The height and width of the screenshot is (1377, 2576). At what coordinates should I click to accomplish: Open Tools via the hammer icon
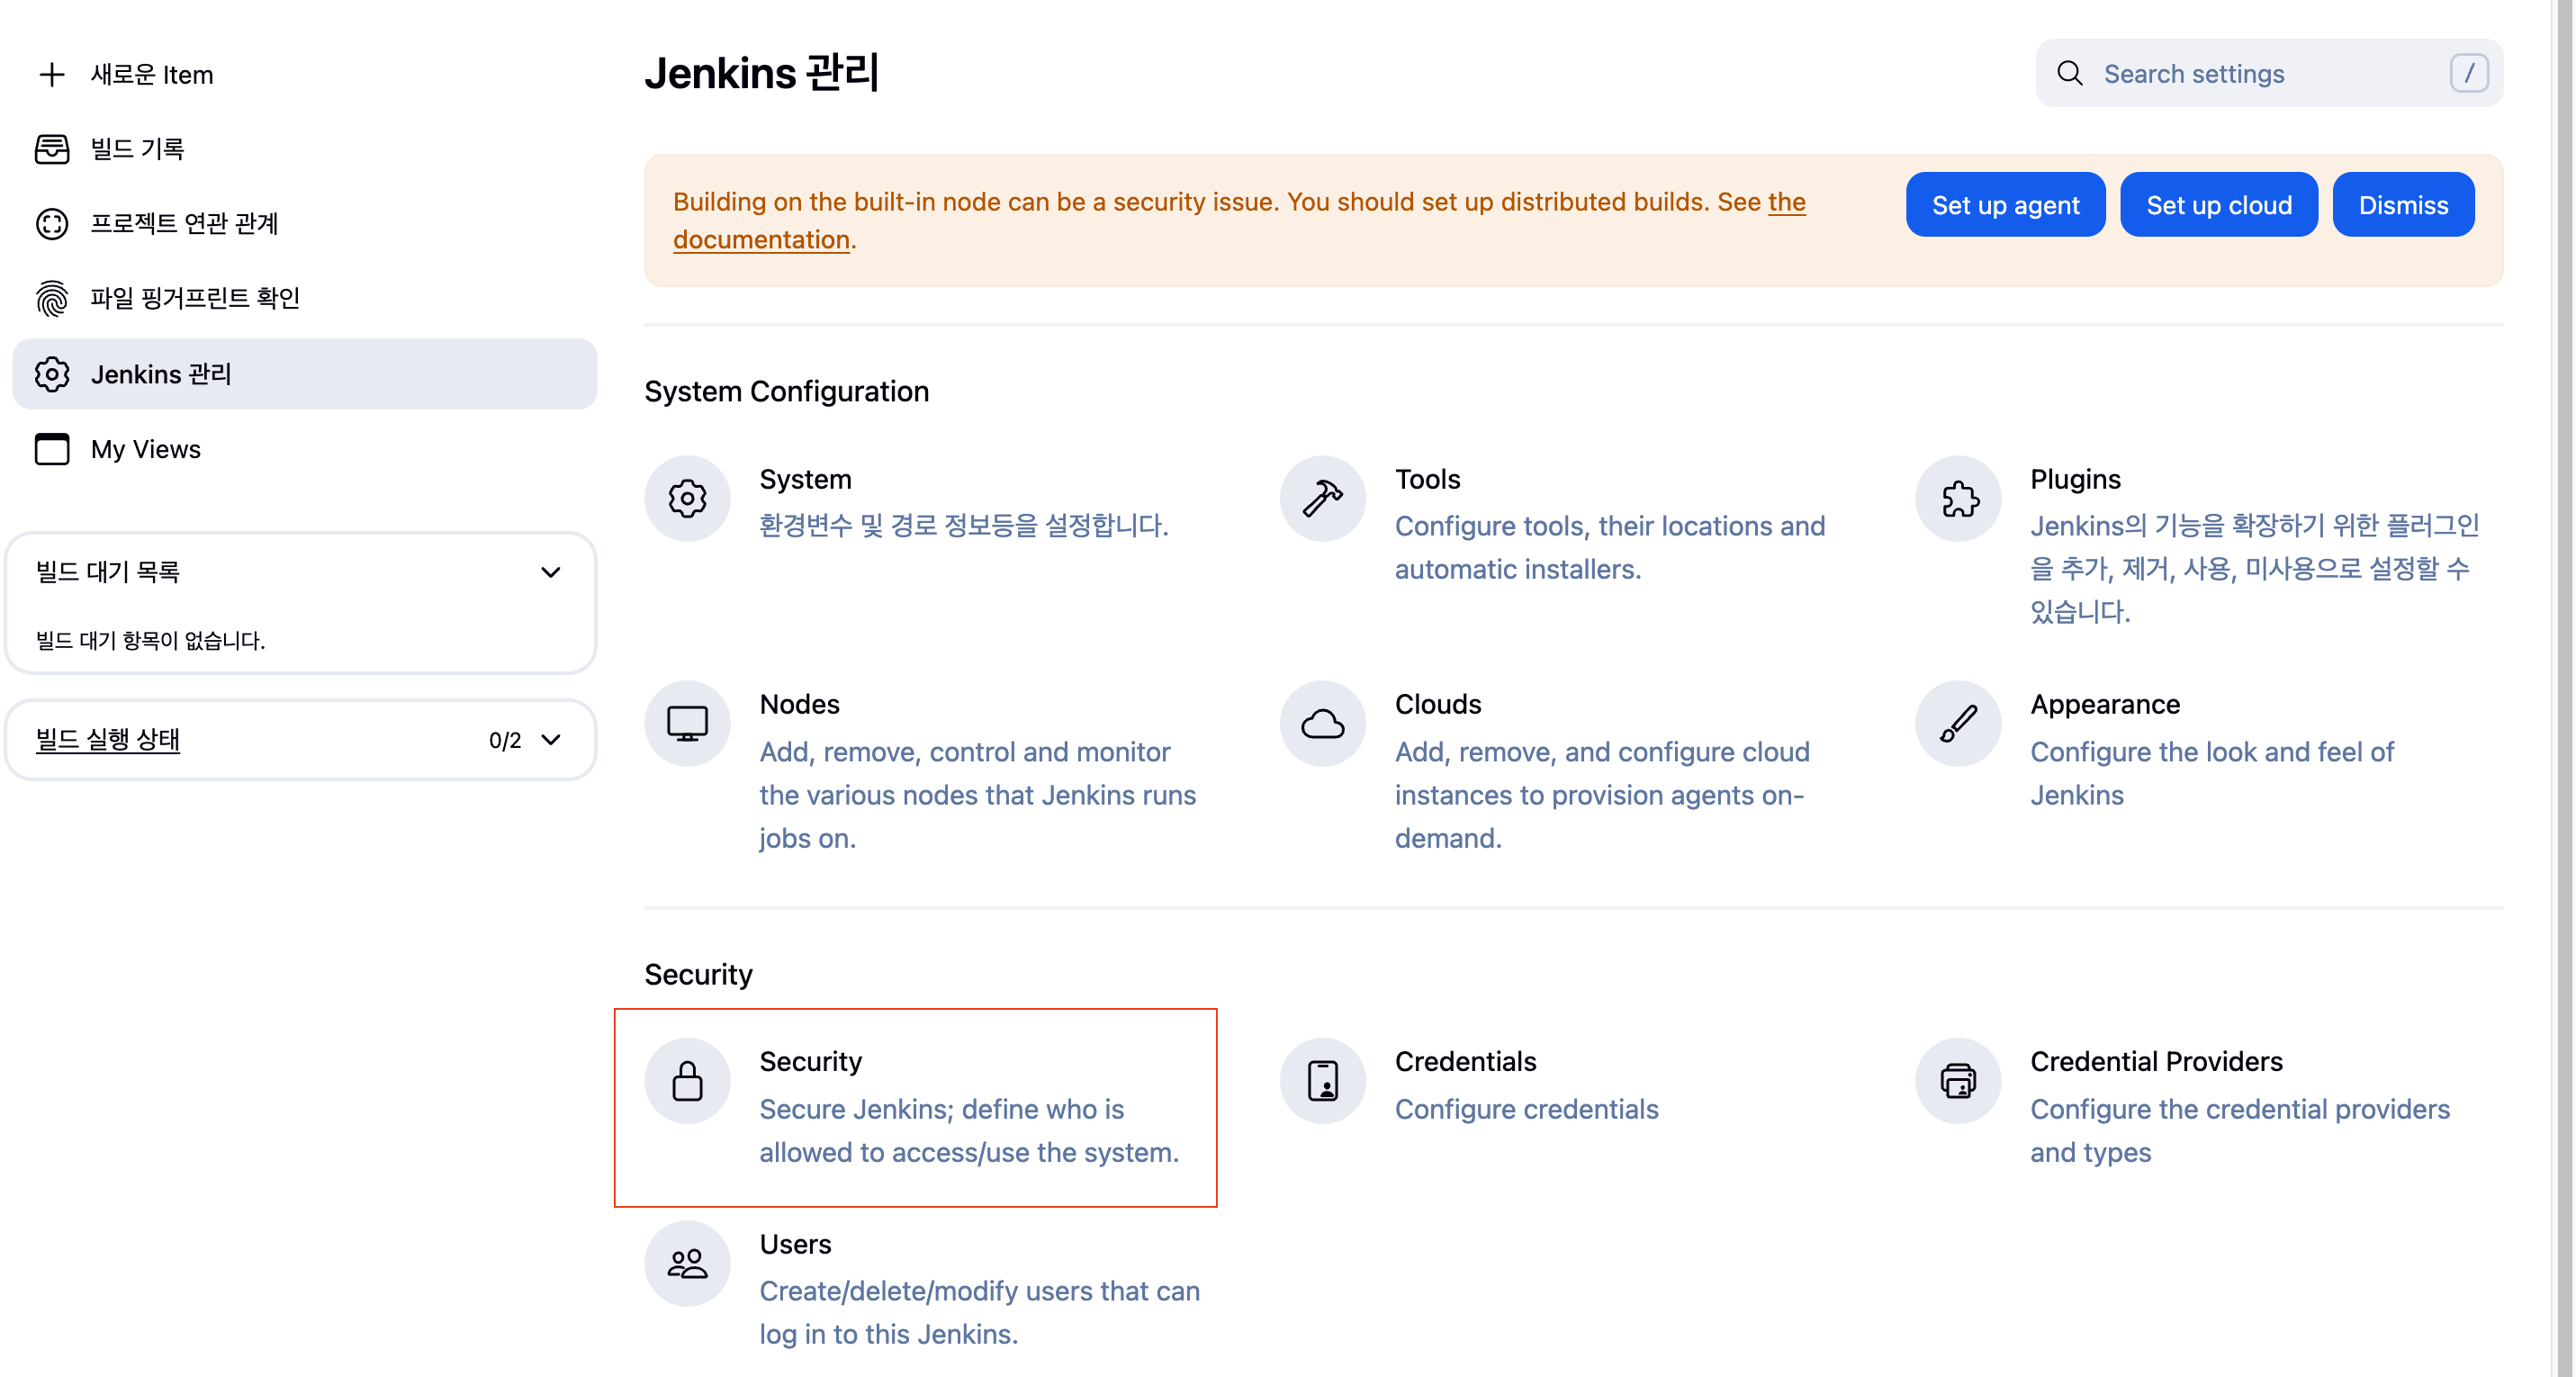(1322, 498)
